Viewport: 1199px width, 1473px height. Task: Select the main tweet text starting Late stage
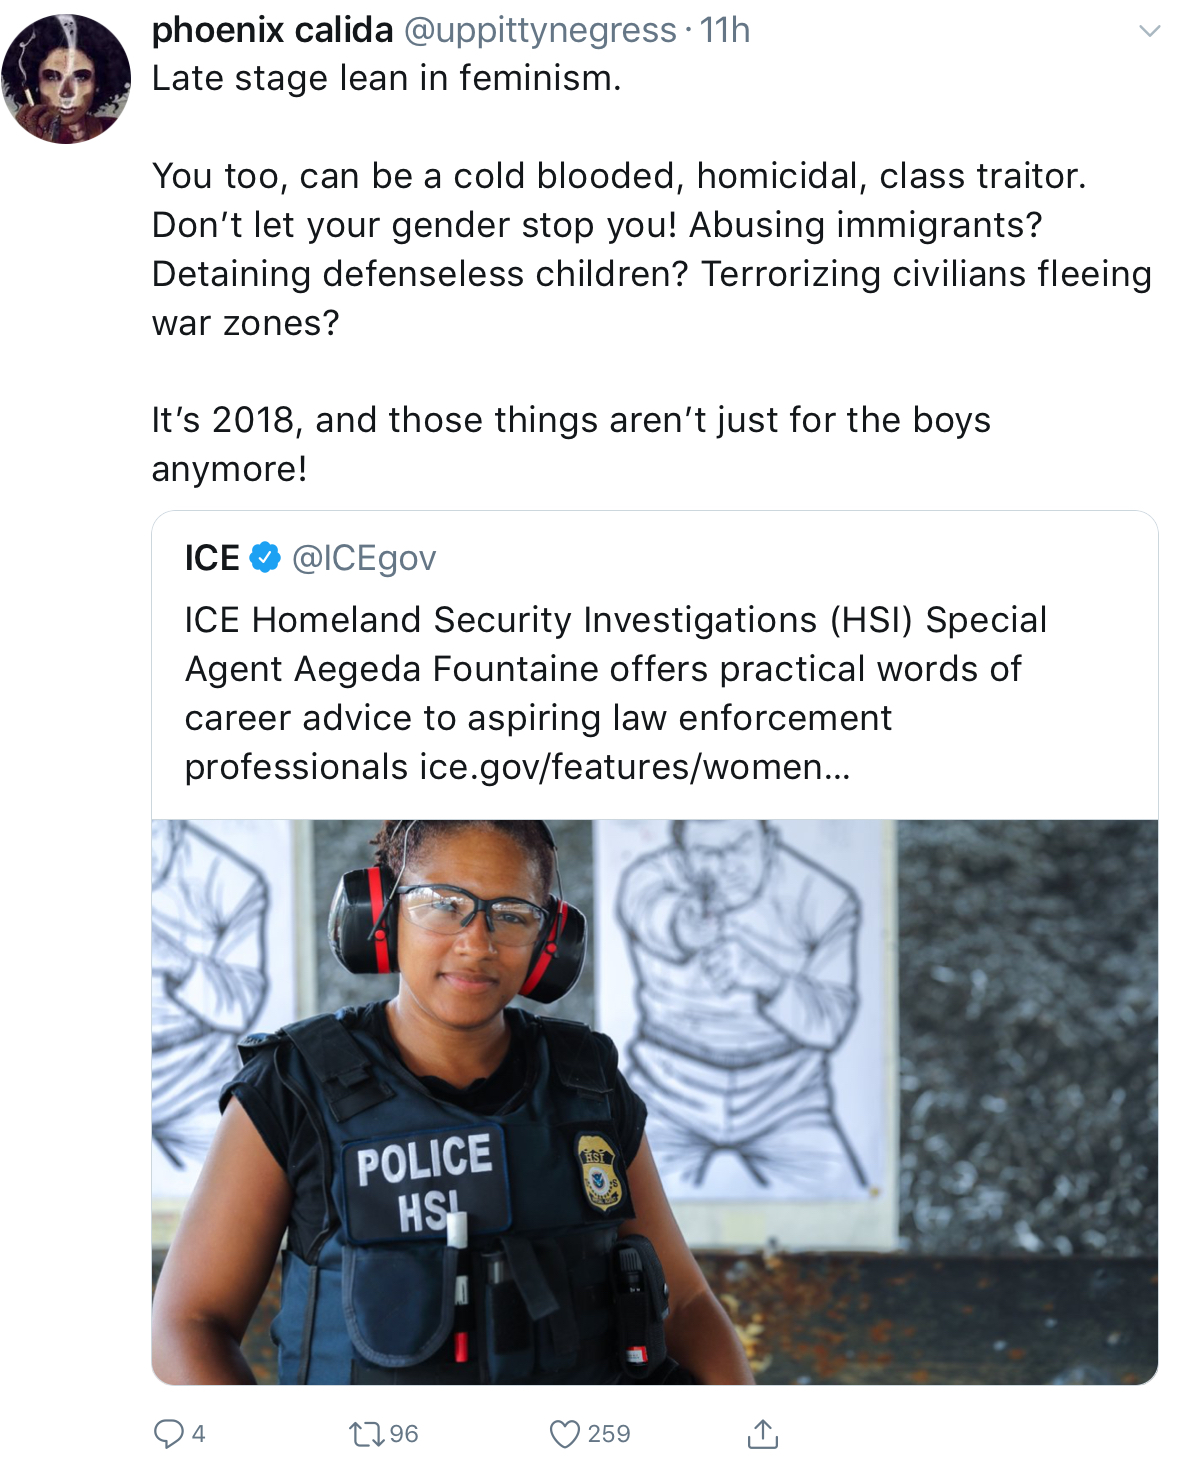point(652,273)
